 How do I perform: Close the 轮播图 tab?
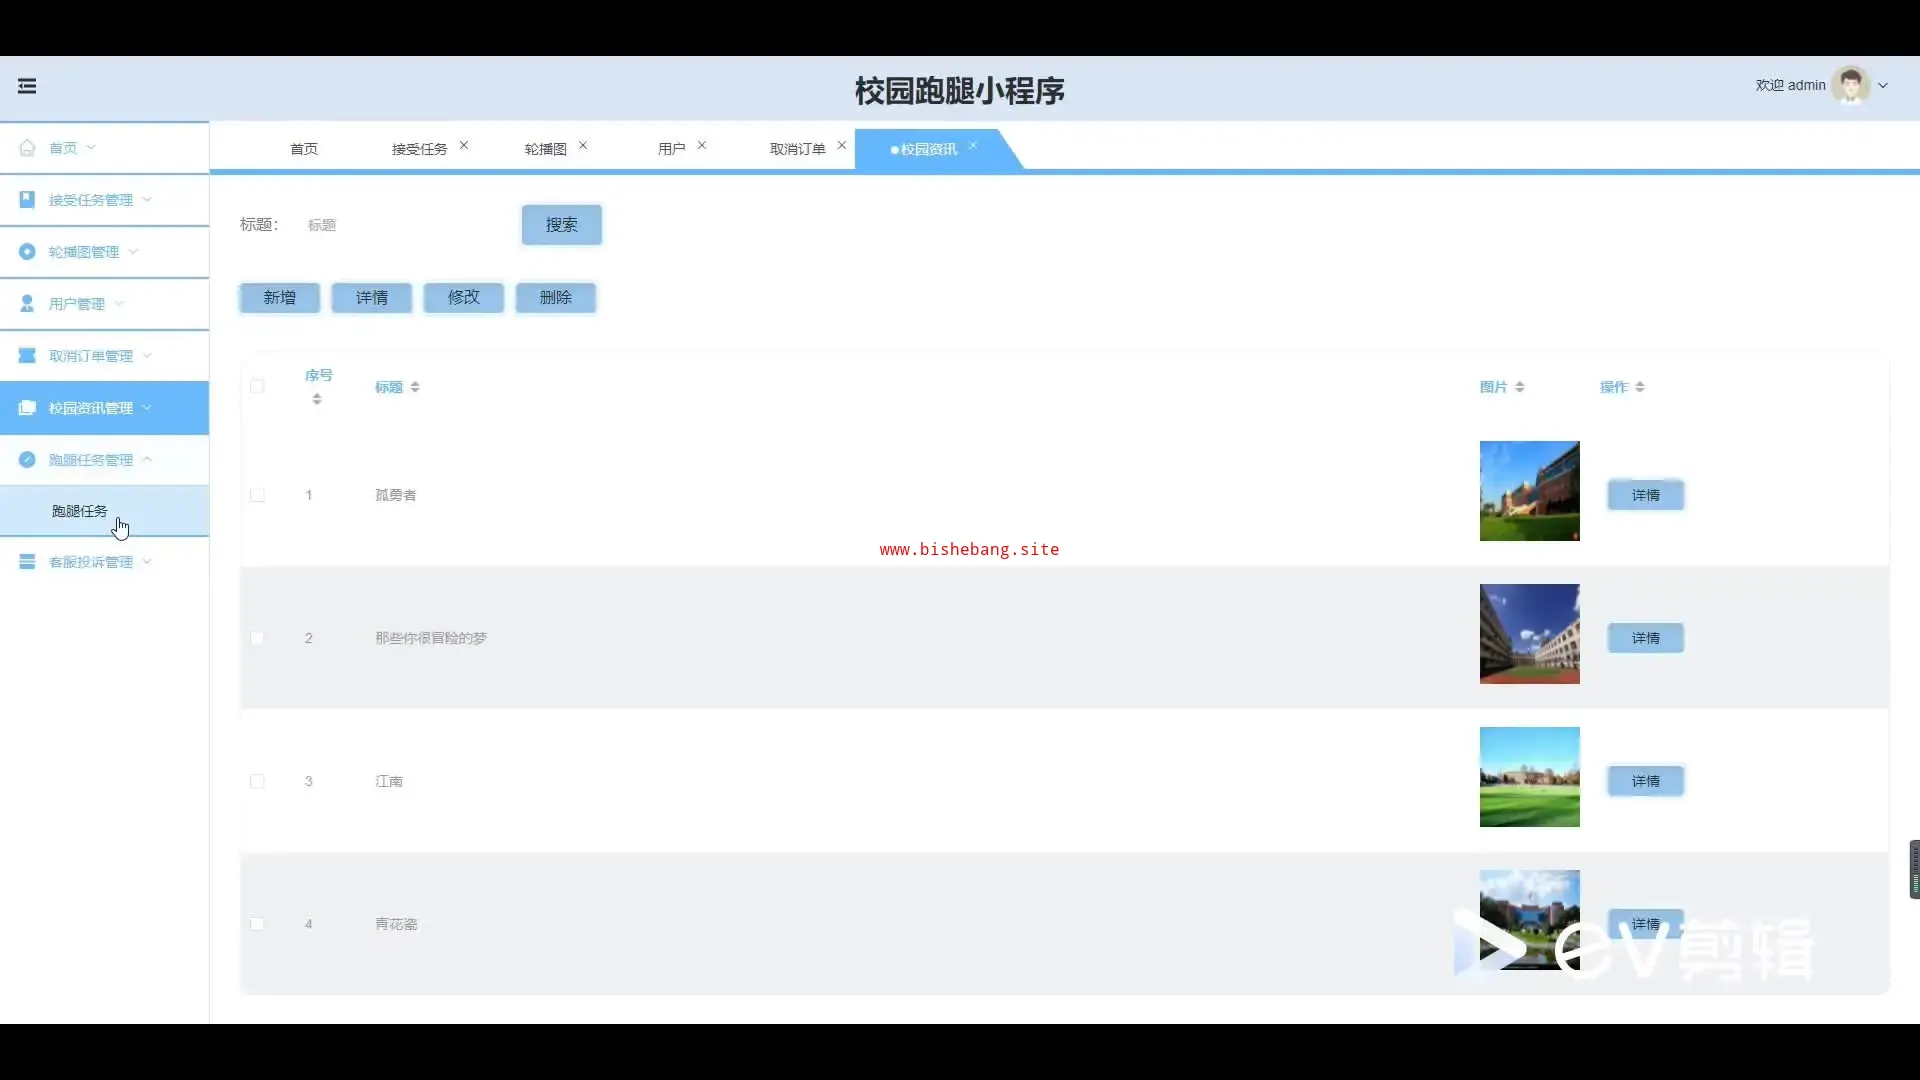[x=583, y=146]
